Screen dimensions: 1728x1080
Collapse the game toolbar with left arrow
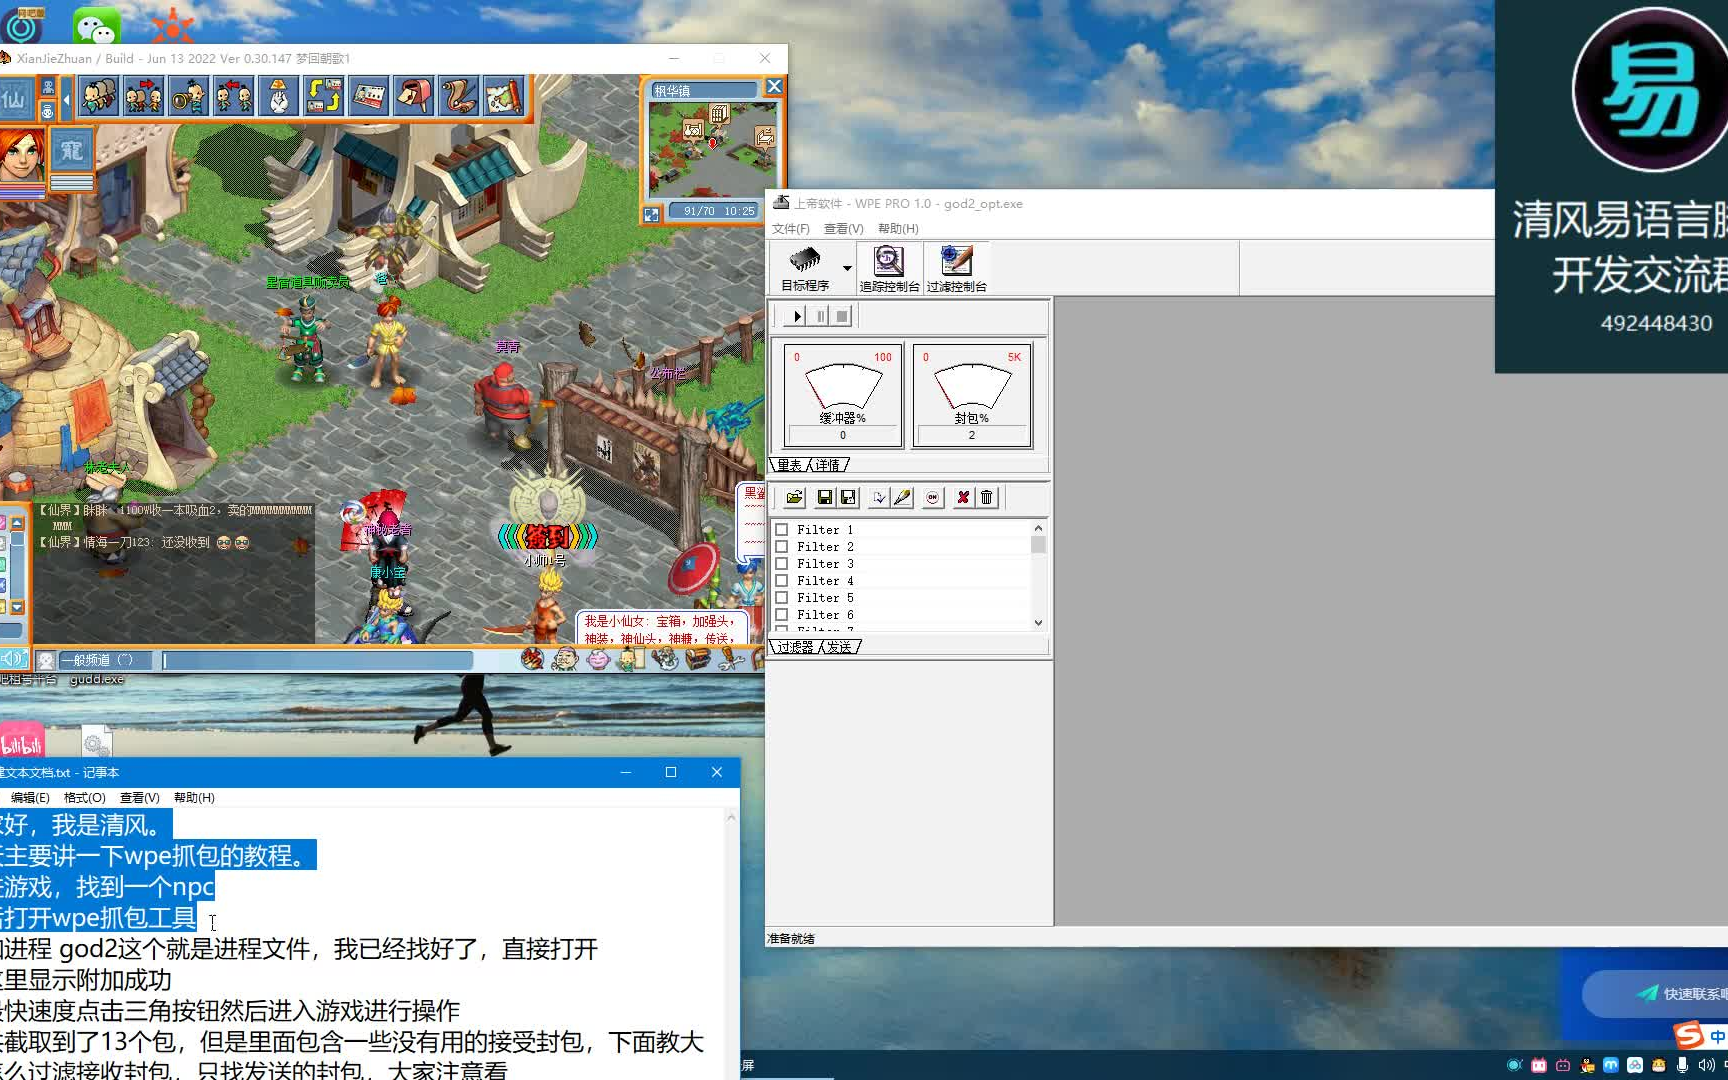point(66,99)
